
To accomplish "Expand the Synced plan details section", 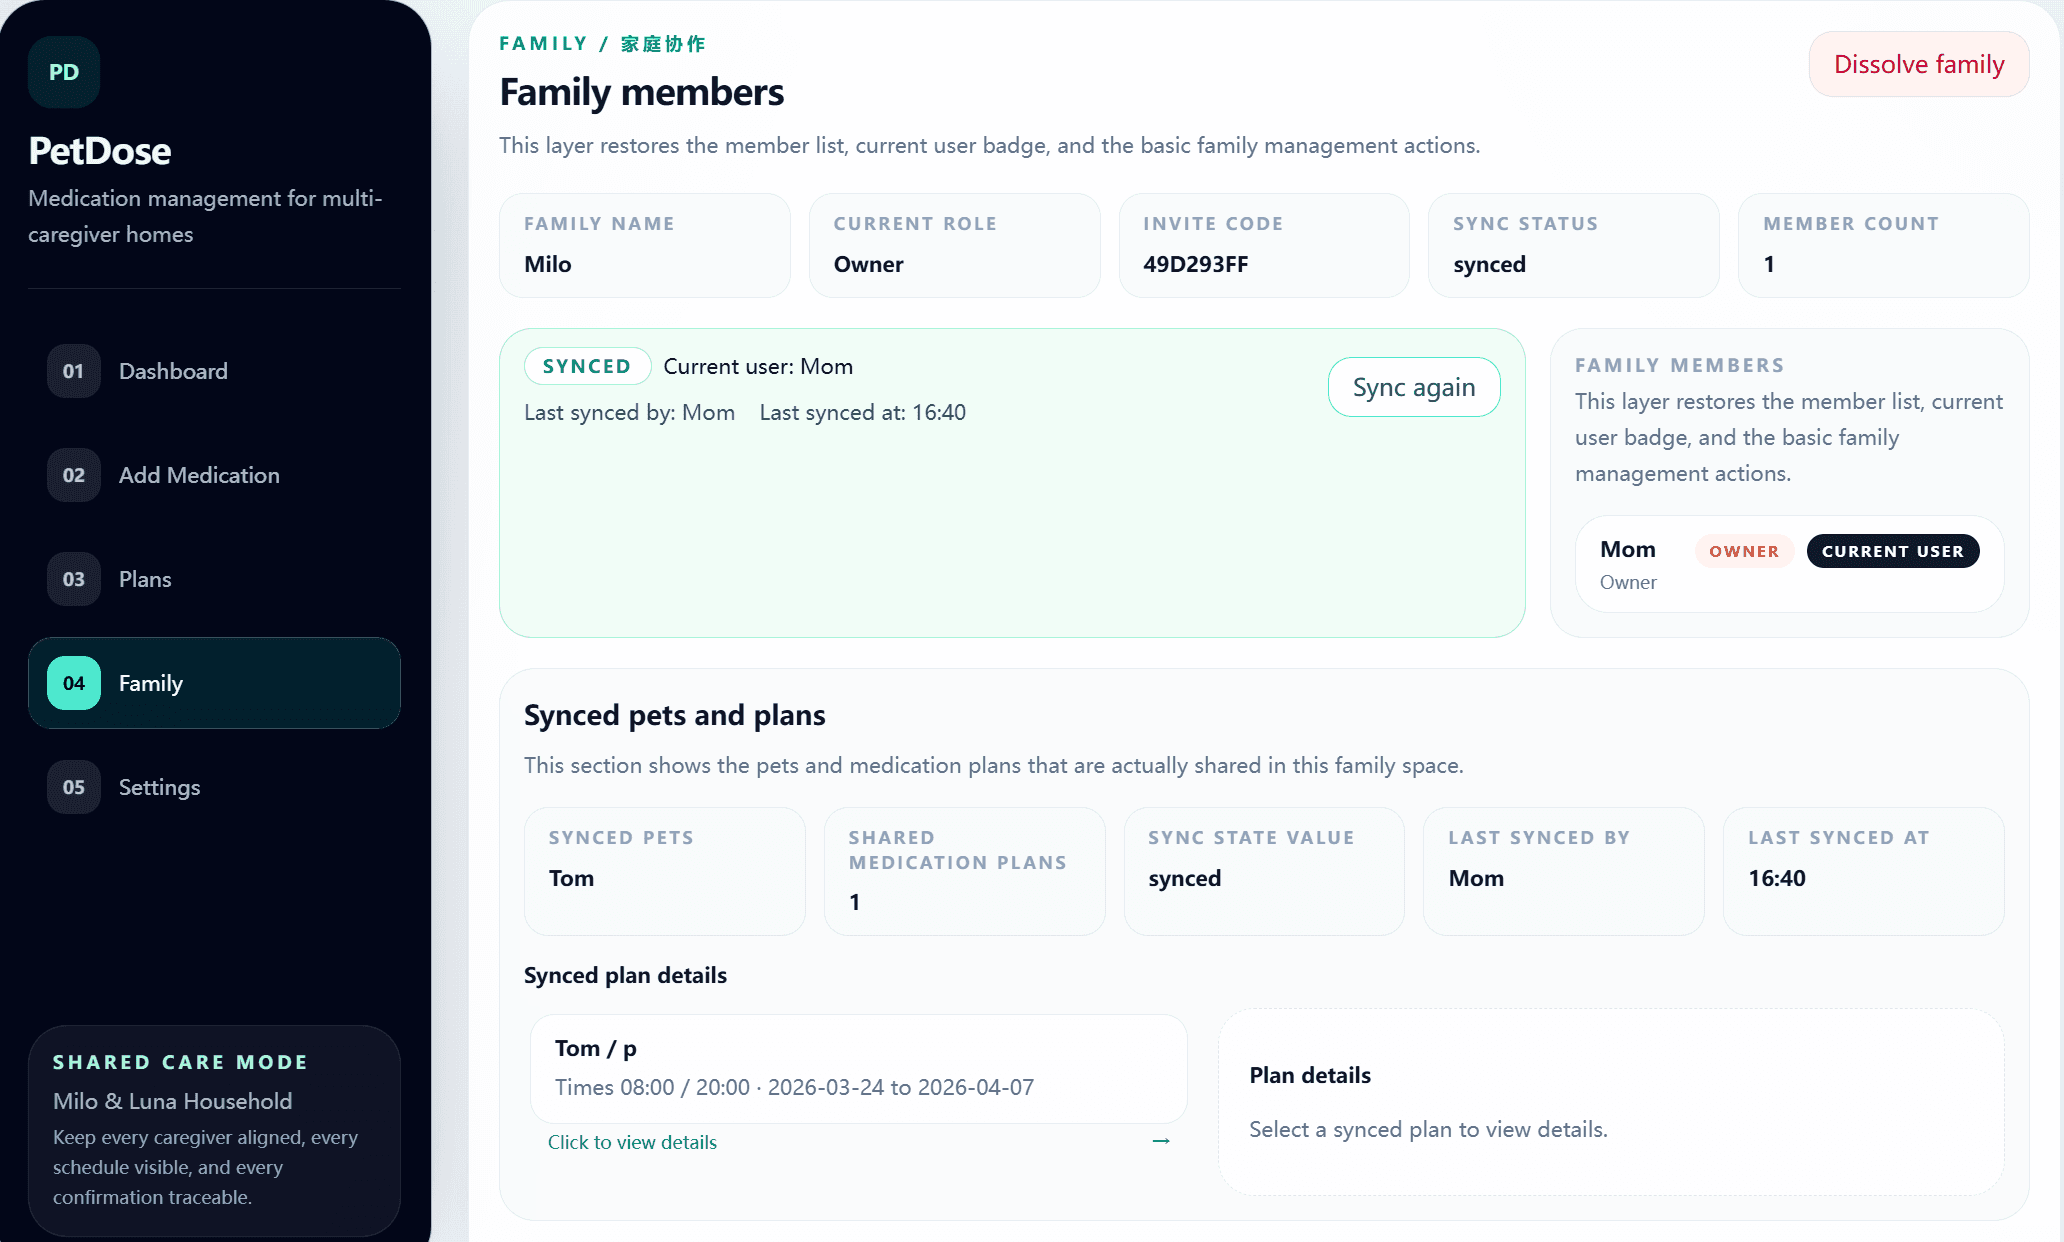I will click(625, 975).
